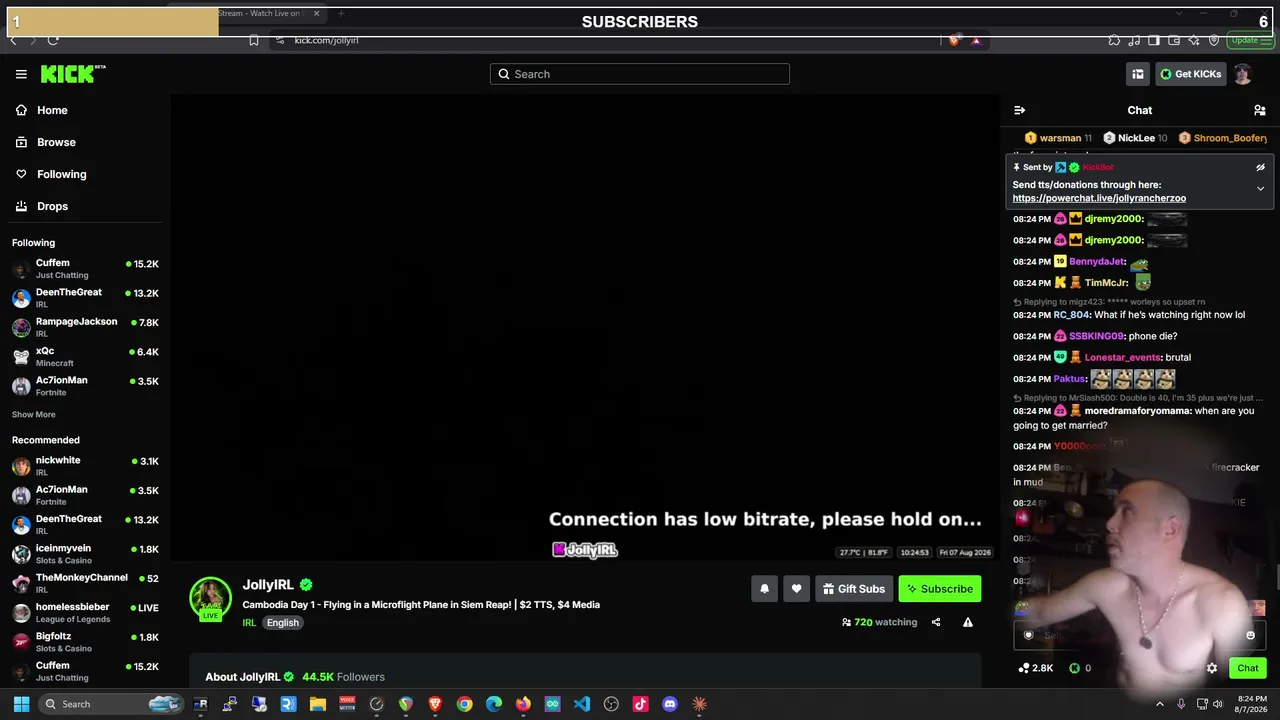Open the Home page in sidebar
The width and height of the screenshot is (1280, 720).
click(42, 110)
